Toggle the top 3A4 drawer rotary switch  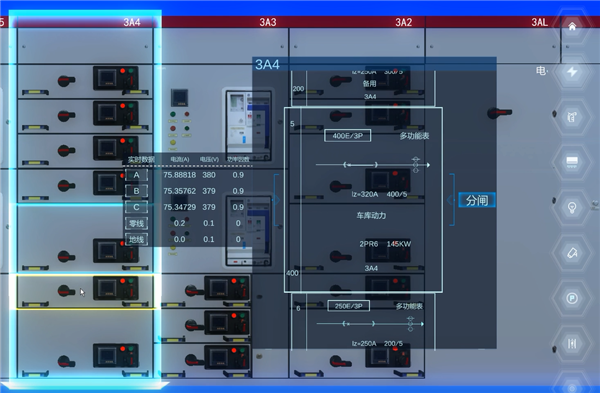(66, 81)
